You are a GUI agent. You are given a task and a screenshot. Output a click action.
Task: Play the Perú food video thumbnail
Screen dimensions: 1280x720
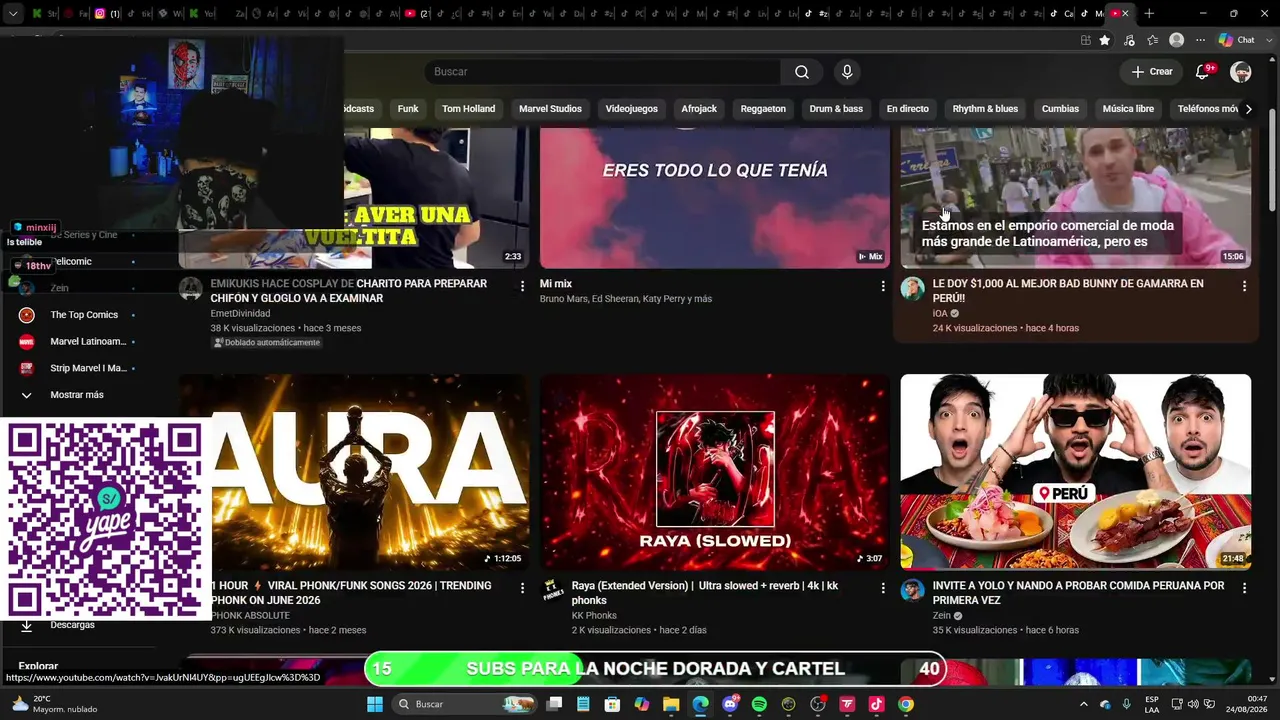(x=1076, y=472)
